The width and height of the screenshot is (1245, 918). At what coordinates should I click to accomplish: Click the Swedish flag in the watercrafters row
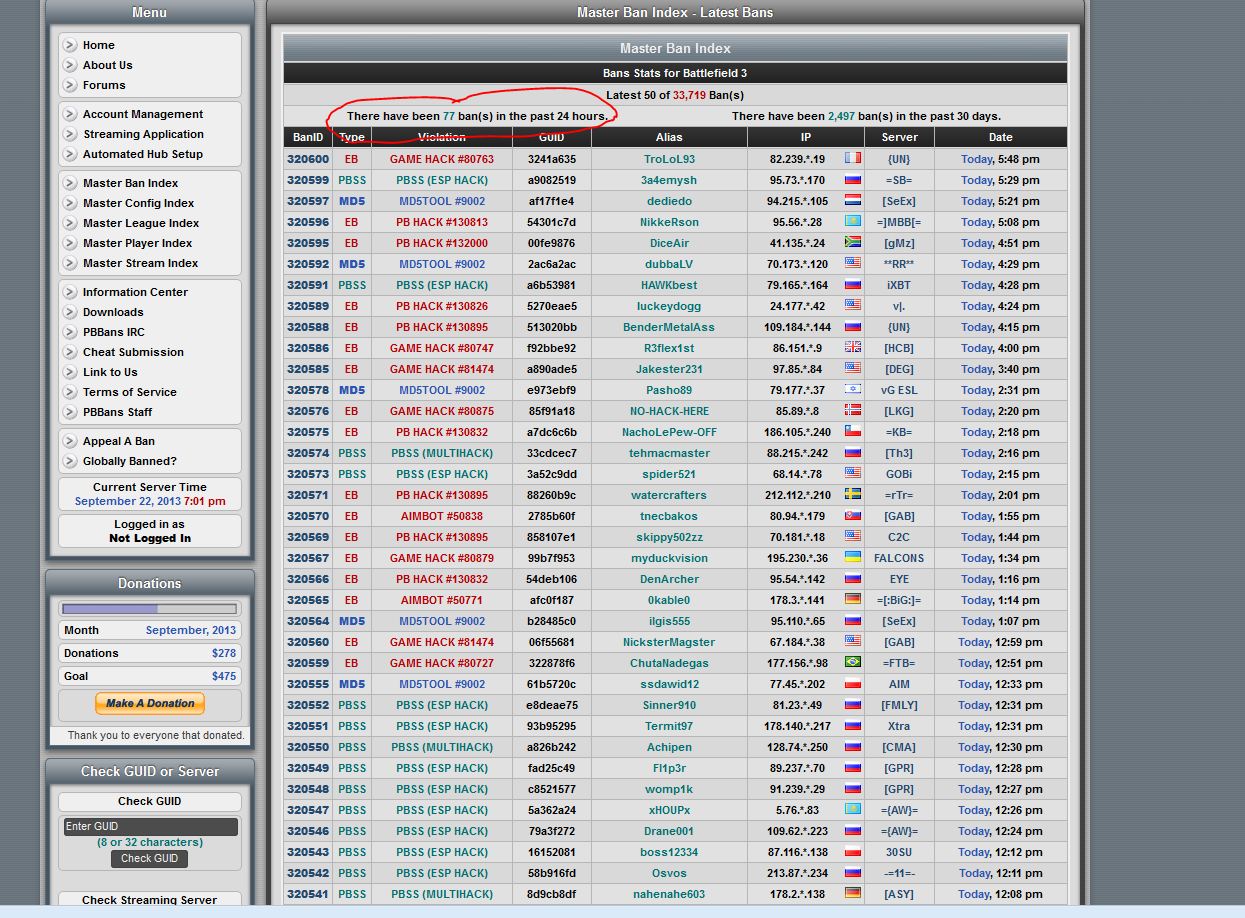point(852,495)
